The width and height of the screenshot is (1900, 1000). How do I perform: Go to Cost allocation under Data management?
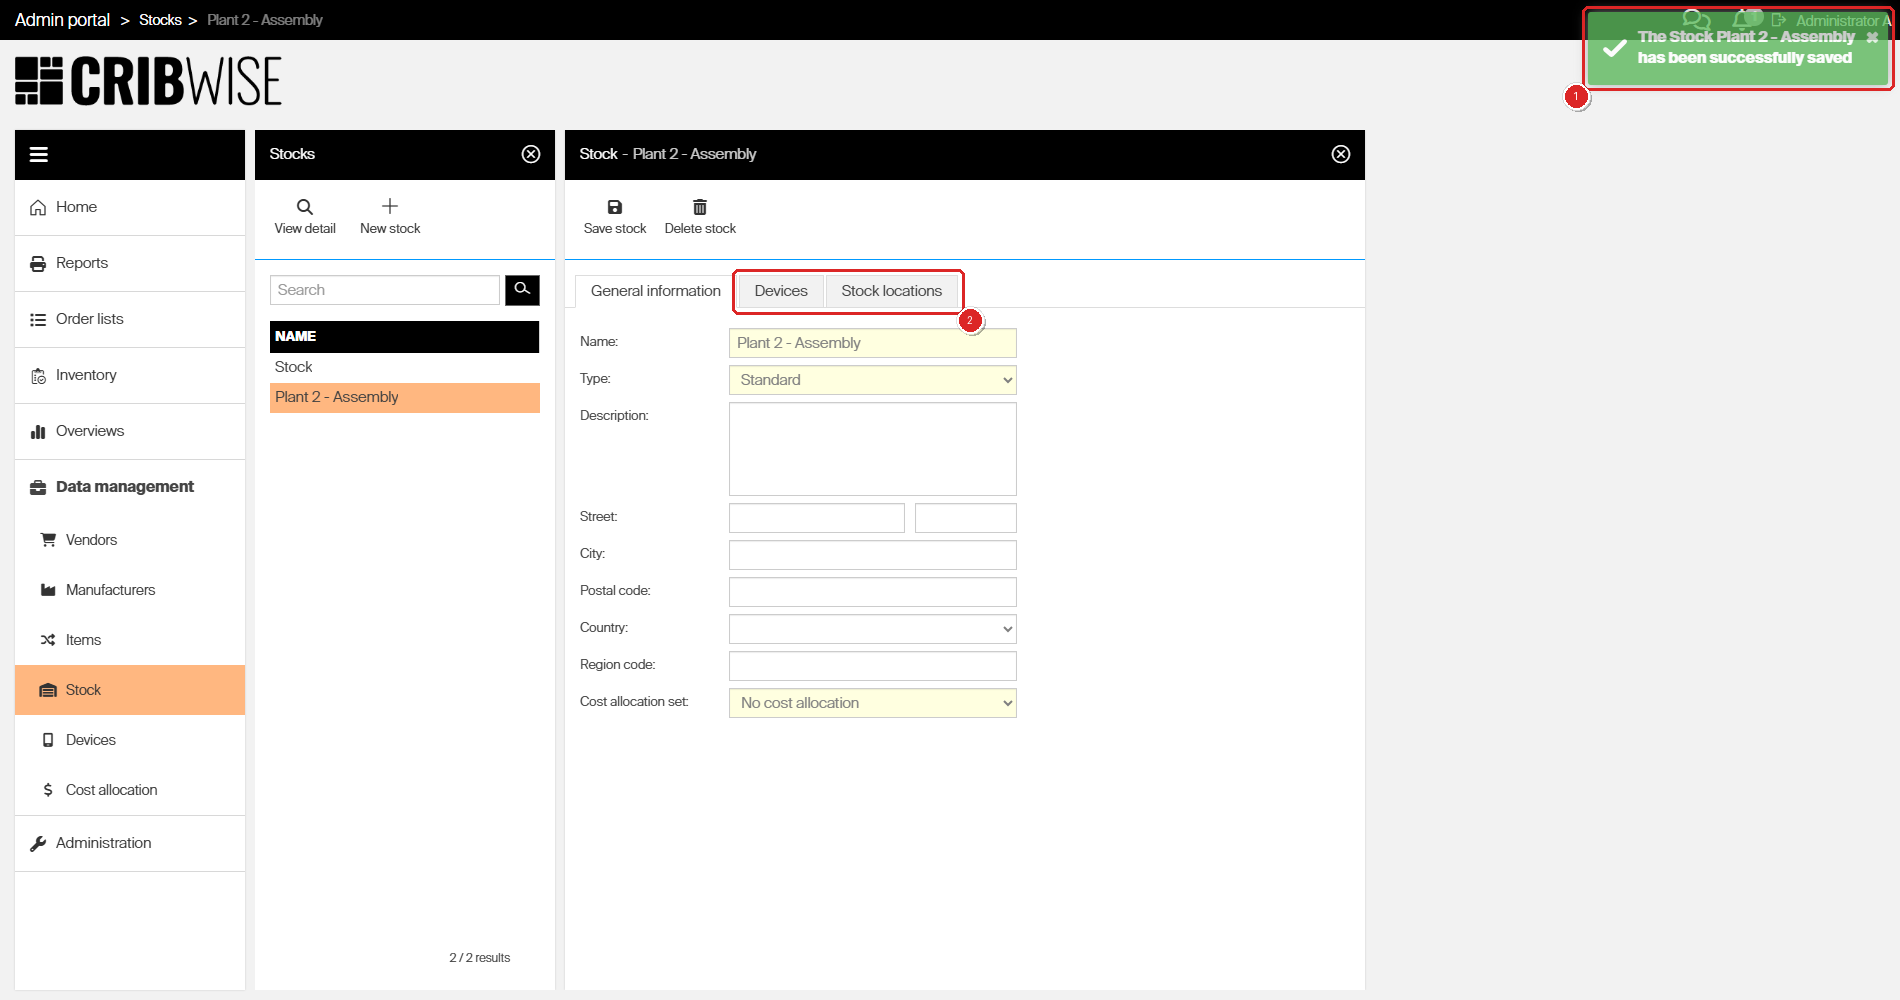click(130, 790)
